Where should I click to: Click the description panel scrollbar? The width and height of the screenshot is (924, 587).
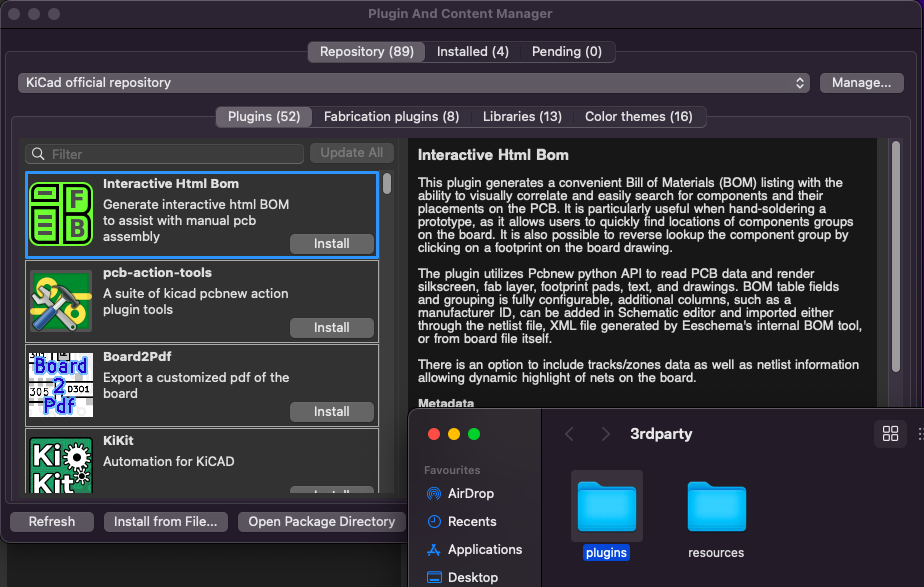(x=896, y=256)
